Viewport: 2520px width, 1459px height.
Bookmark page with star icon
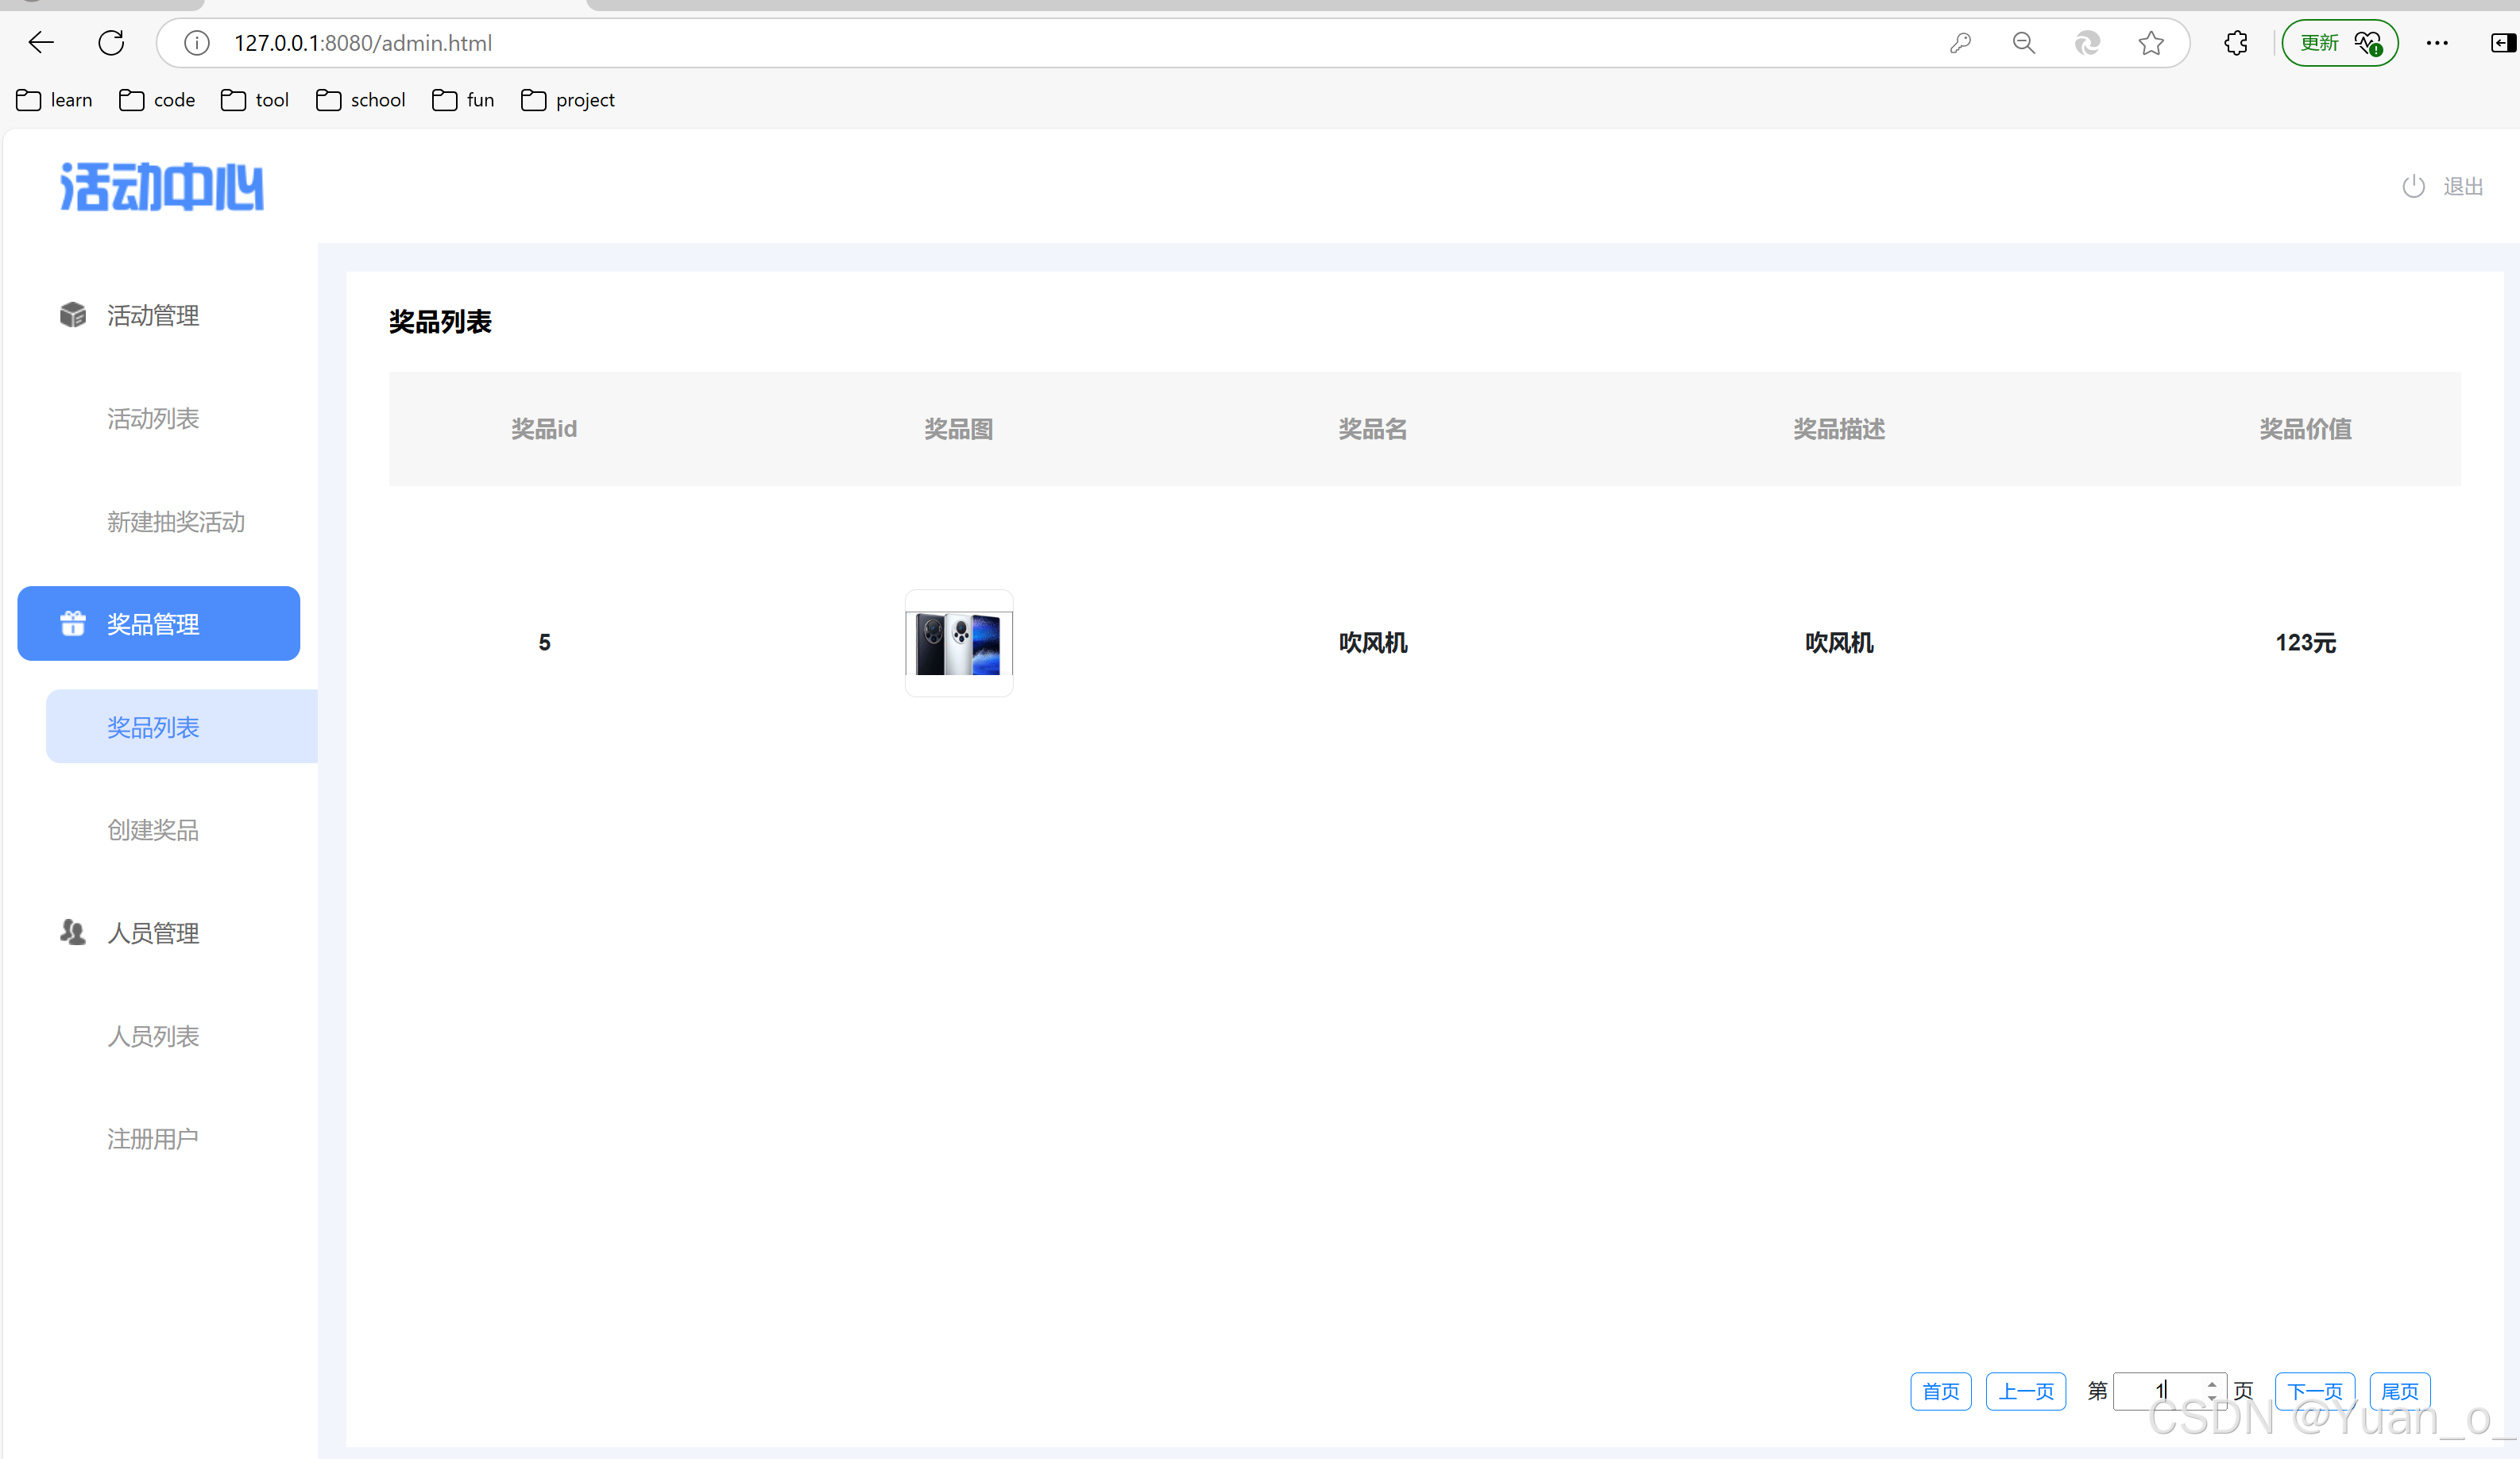[x=2151, y=43]
